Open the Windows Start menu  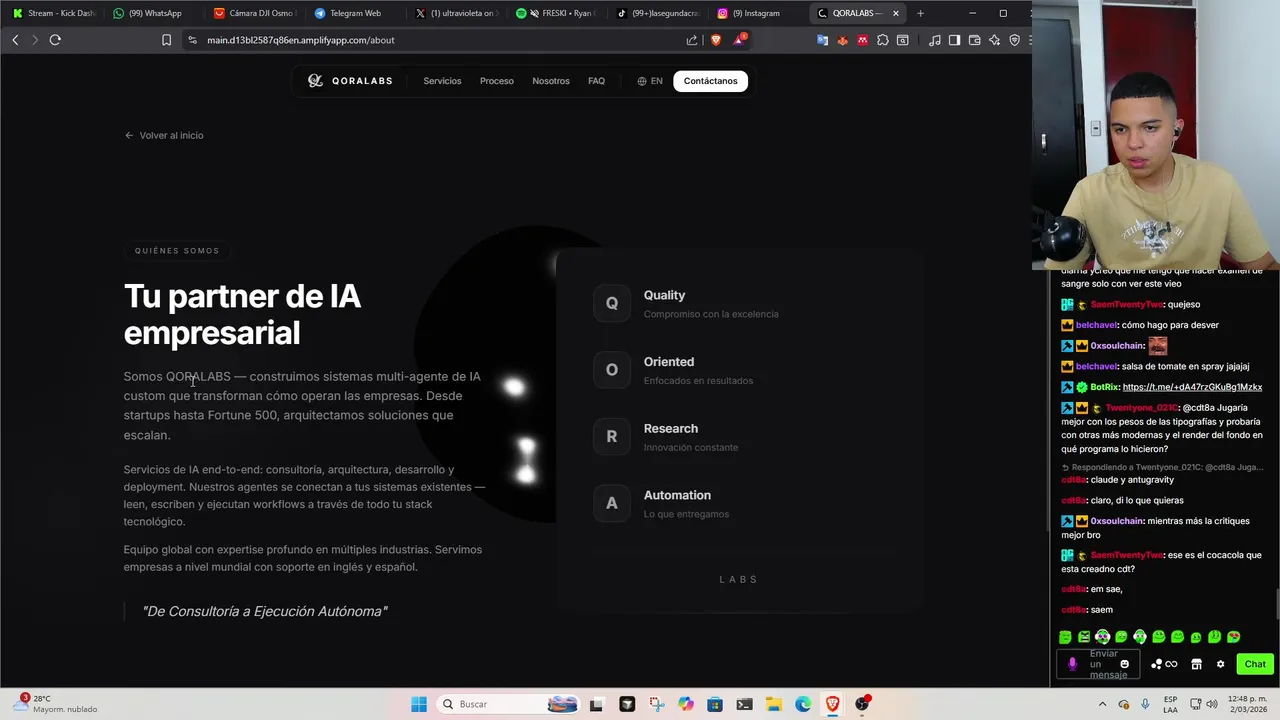click(418, 704)
